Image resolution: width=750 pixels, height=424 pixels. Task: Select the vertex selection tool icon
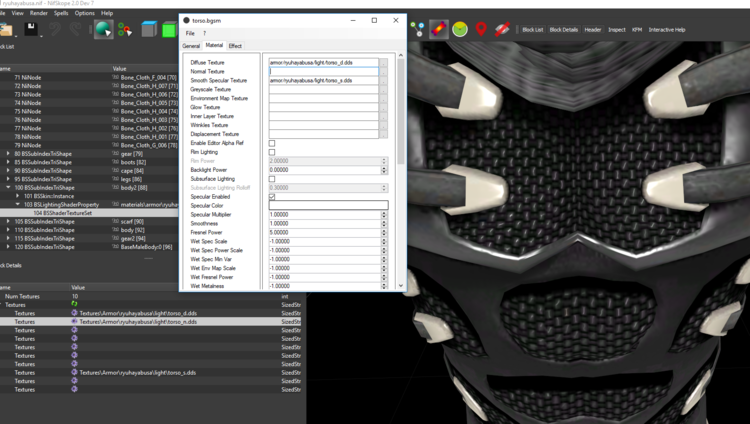125,30
